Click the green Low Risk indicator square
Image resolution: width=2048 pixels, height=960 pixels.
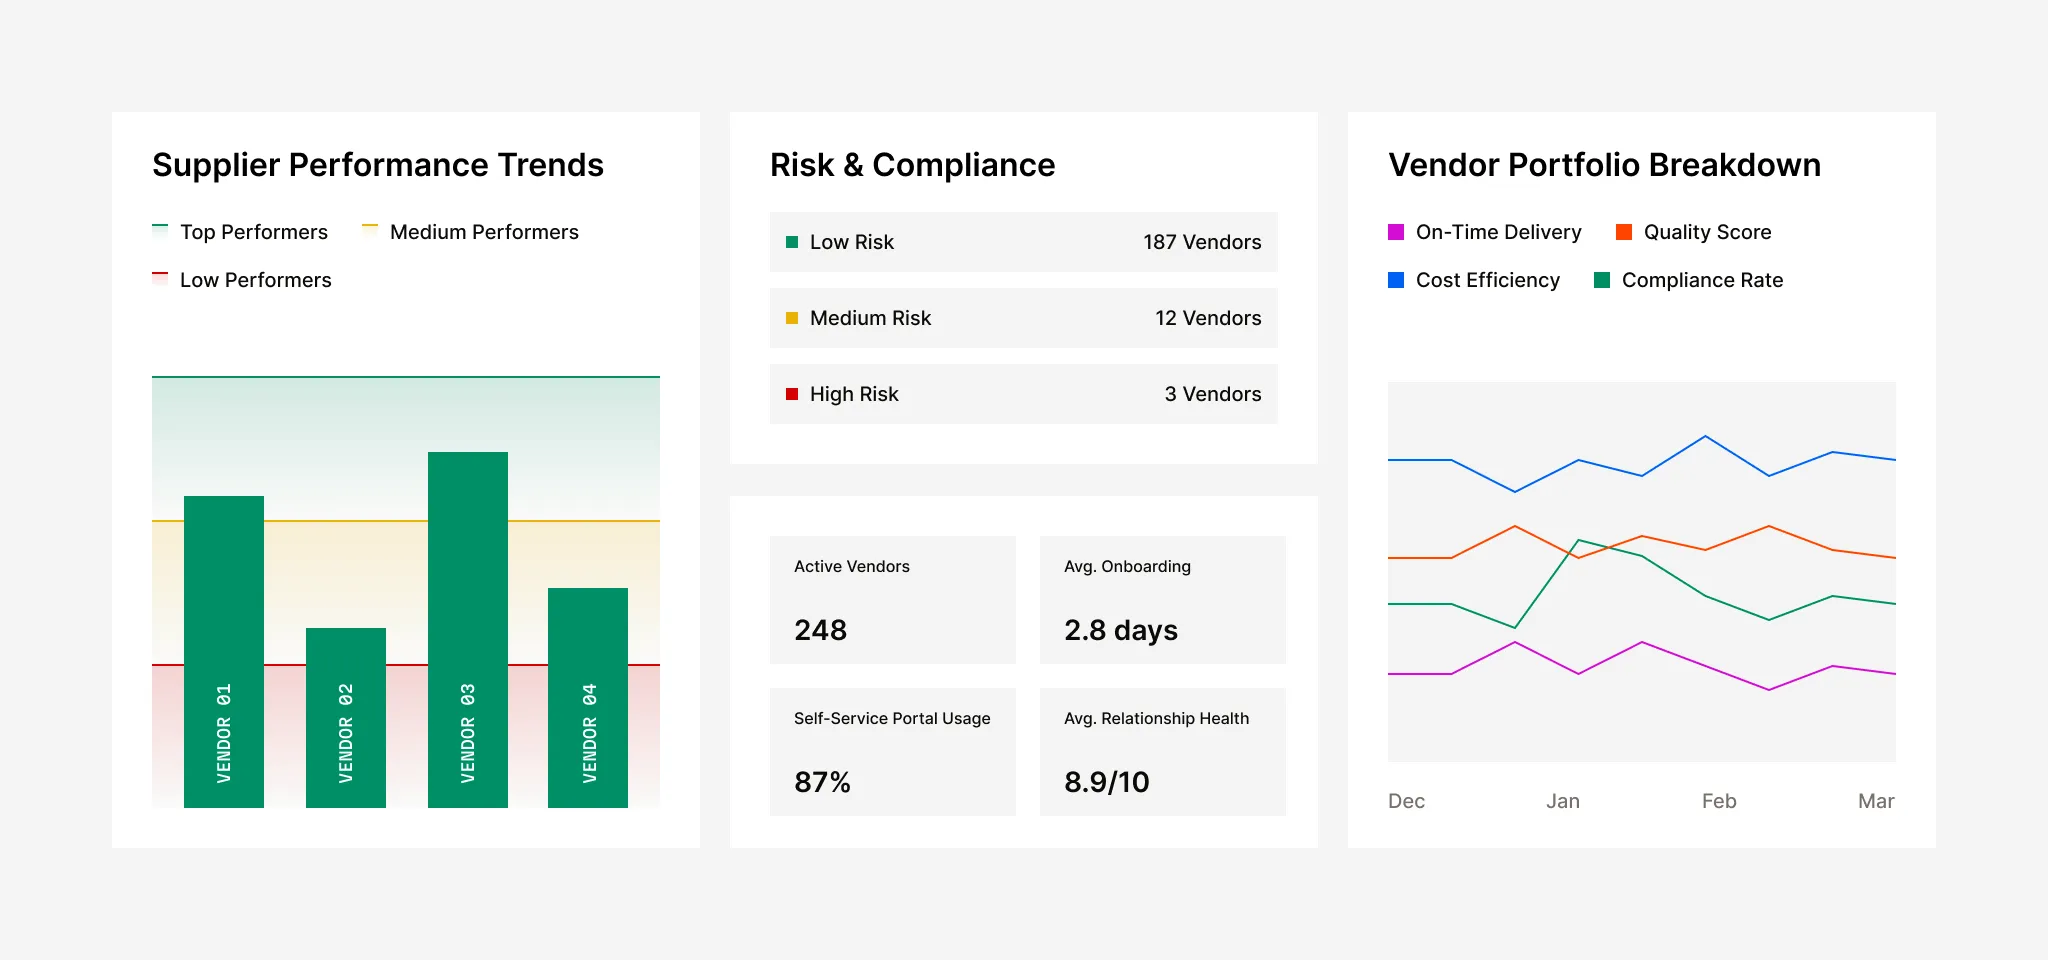tap(792, 242)
